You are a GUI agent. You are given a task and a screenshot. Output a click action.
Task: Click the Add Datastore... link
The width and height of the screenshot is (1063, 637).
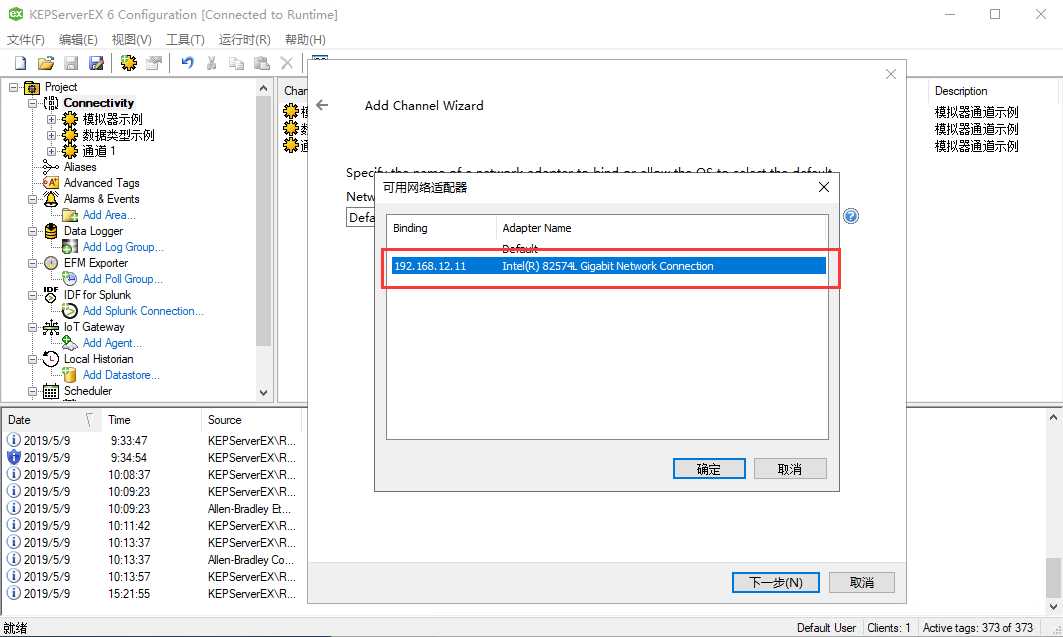click(121, 375)
